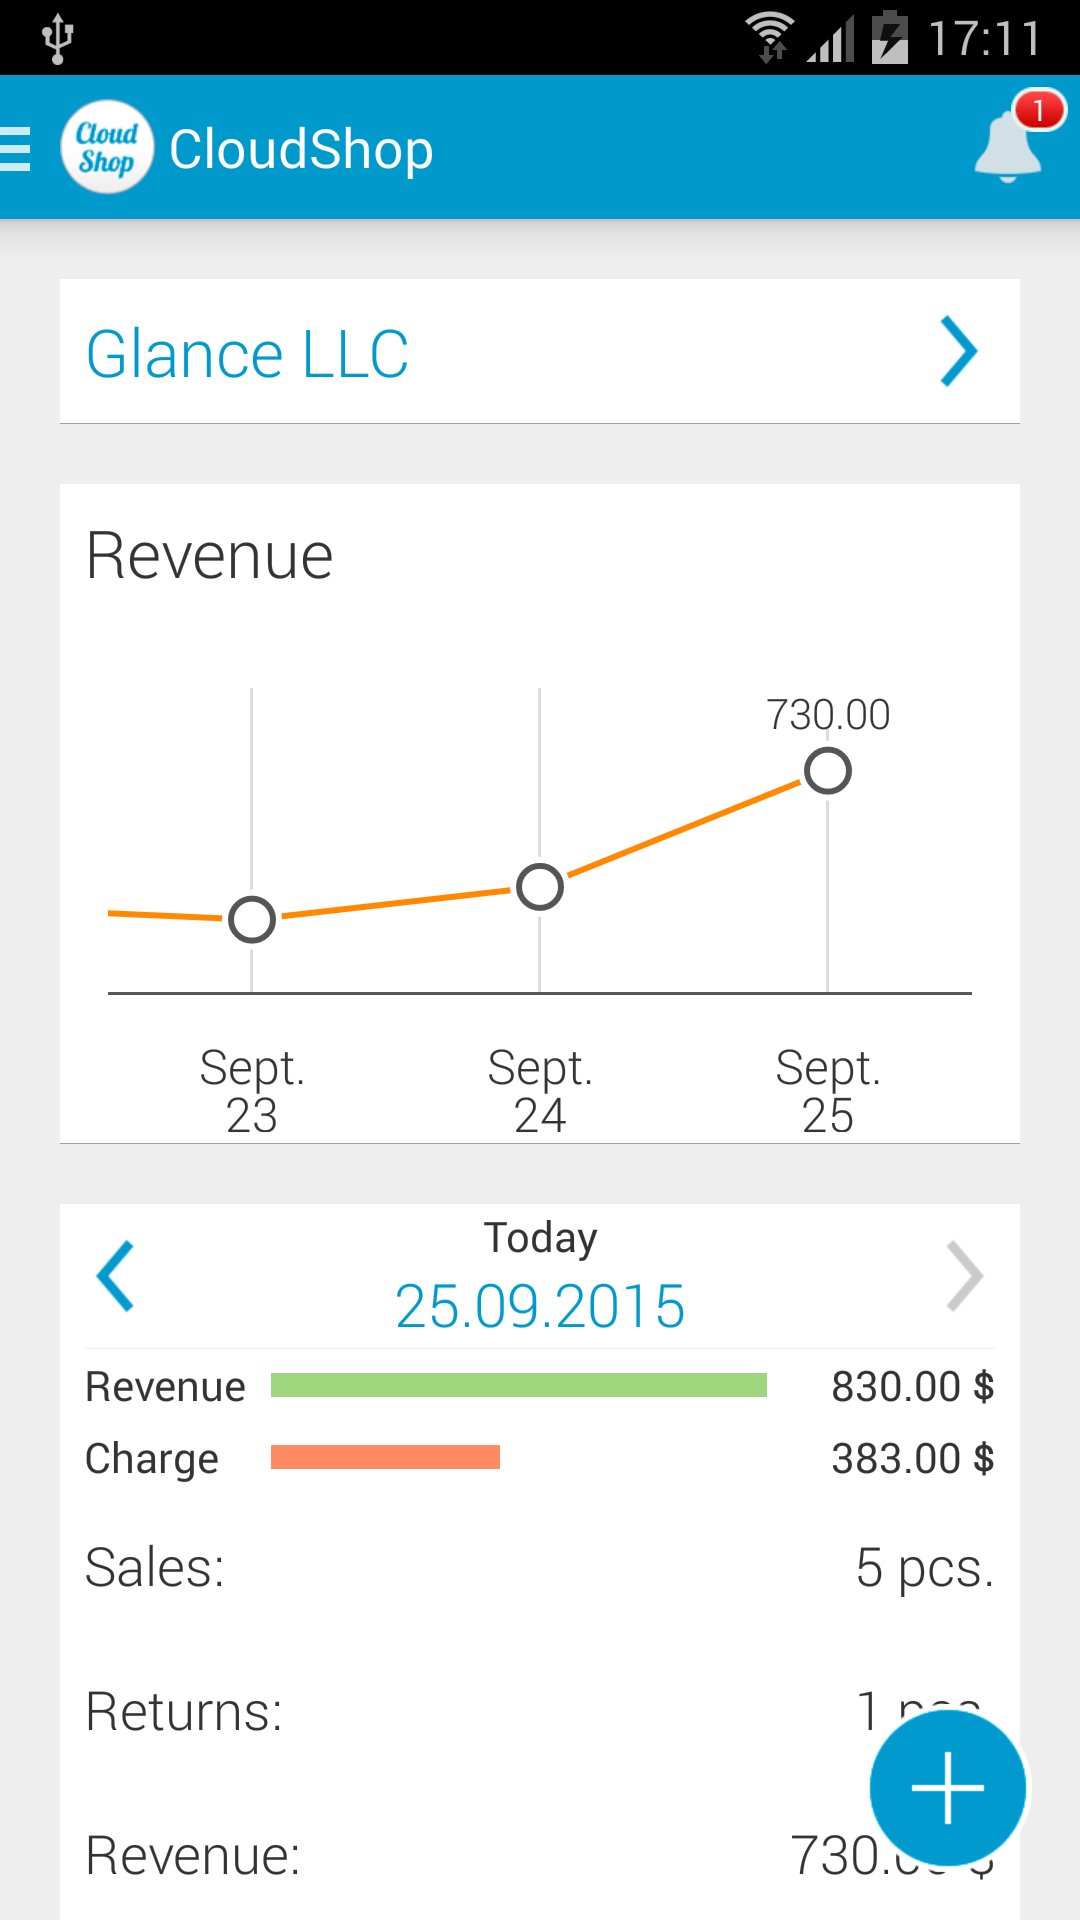1080x1920 pixels.
Task: Tap the CloudShop logo icon
Action: tap(107, 148)
